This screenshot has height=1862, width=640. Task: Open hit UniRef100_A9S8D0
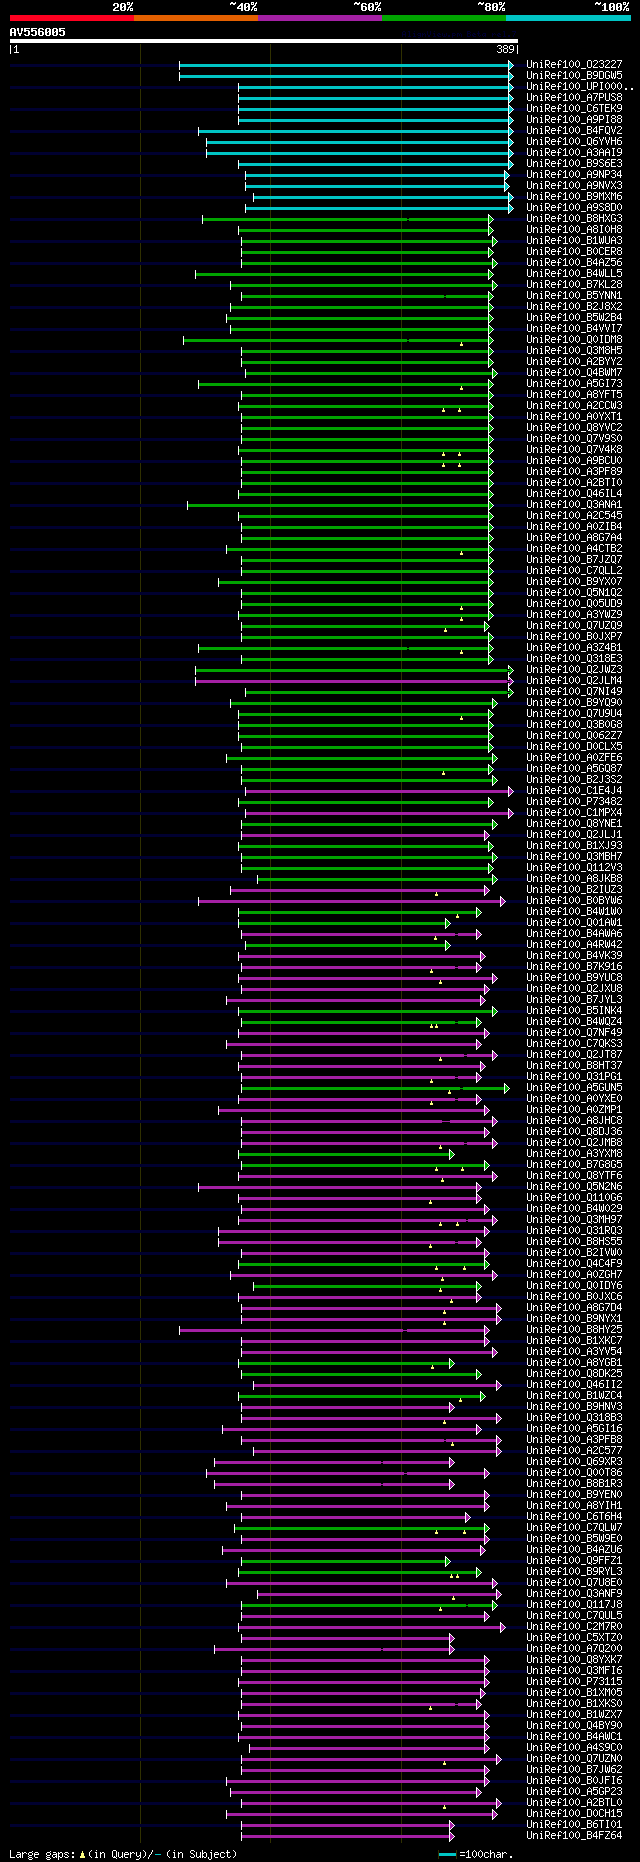[574, 207]
